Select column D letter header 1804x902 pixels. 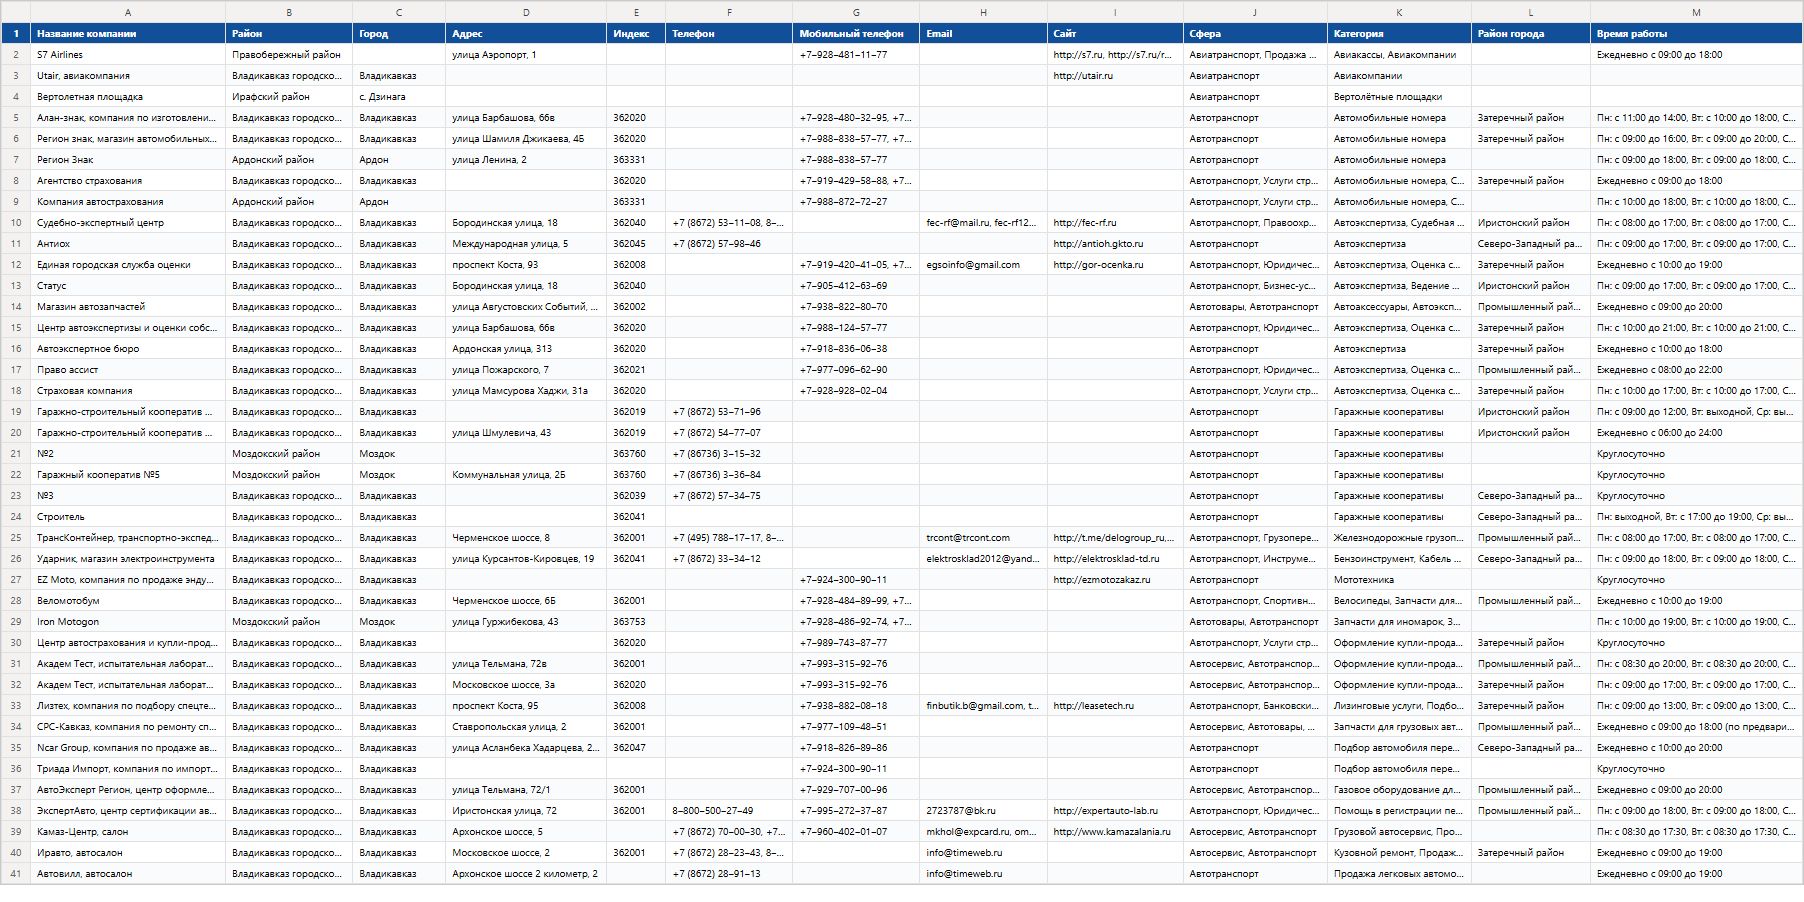pyautogui.click(x=526, y=12)
